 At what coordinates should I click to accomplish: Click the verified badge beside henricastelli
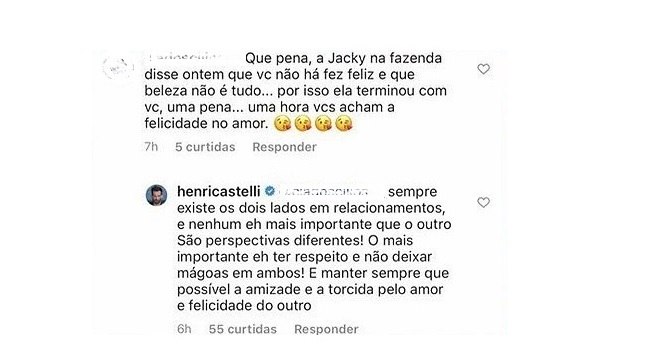270,192
